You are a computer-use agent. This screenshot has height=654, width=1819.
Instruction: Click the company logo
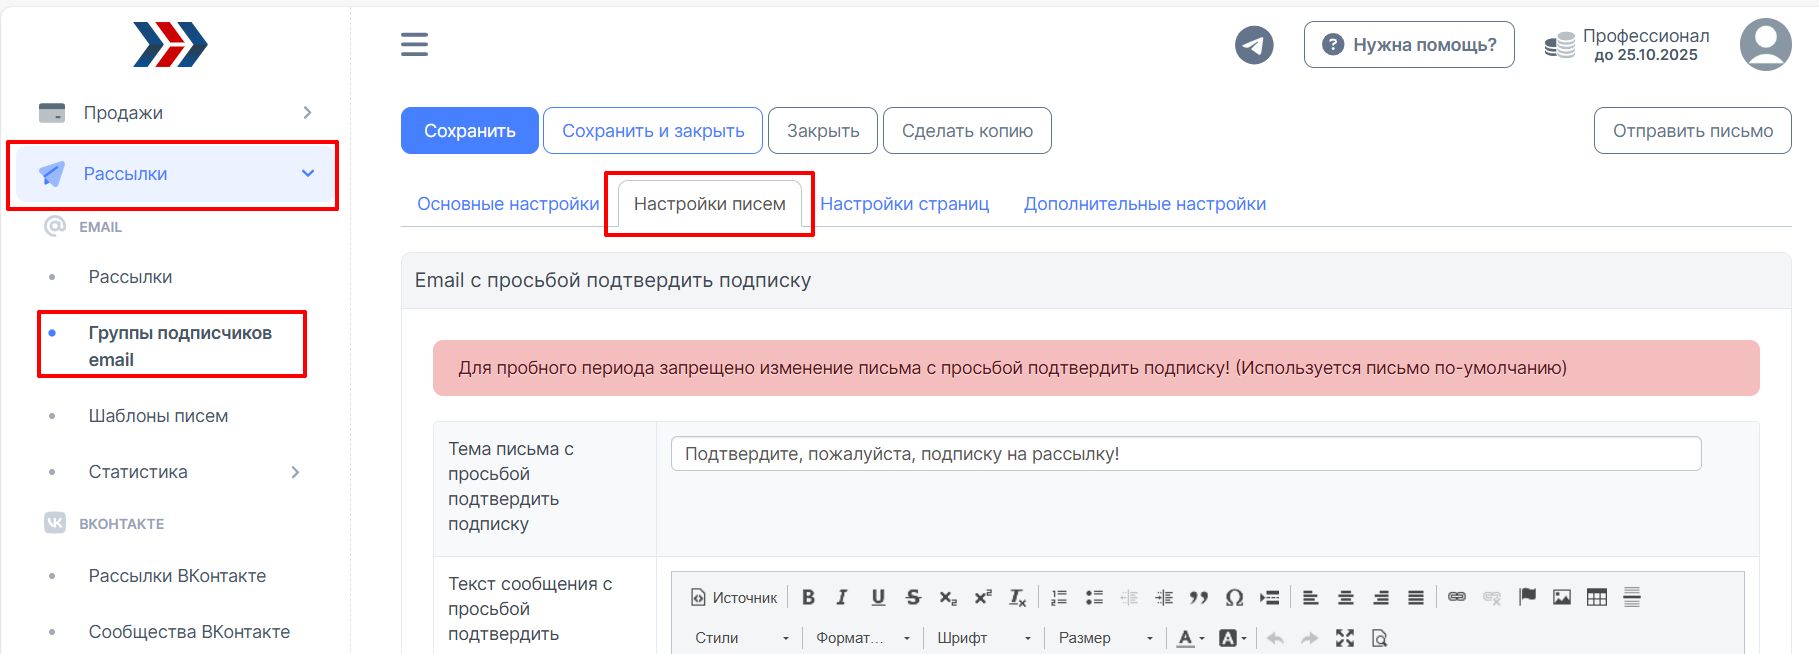[170, 45]
